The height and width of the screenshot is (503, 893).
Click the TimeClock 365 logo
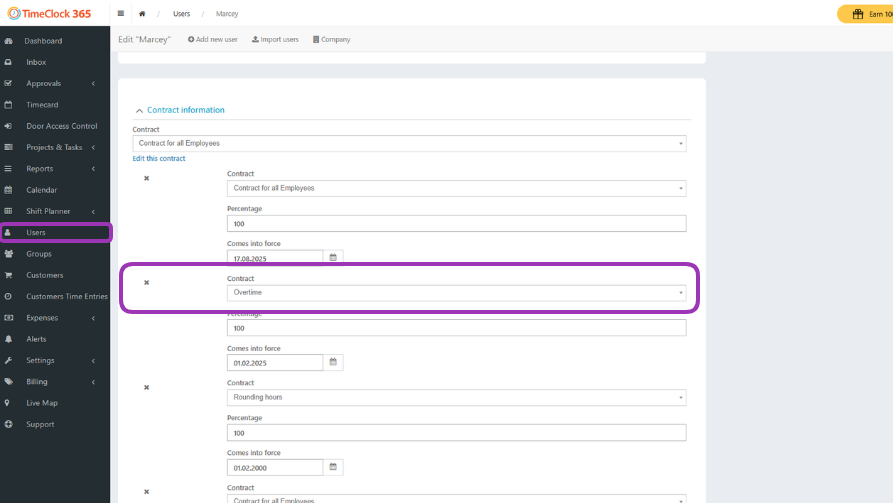click(x=52, y=14)
